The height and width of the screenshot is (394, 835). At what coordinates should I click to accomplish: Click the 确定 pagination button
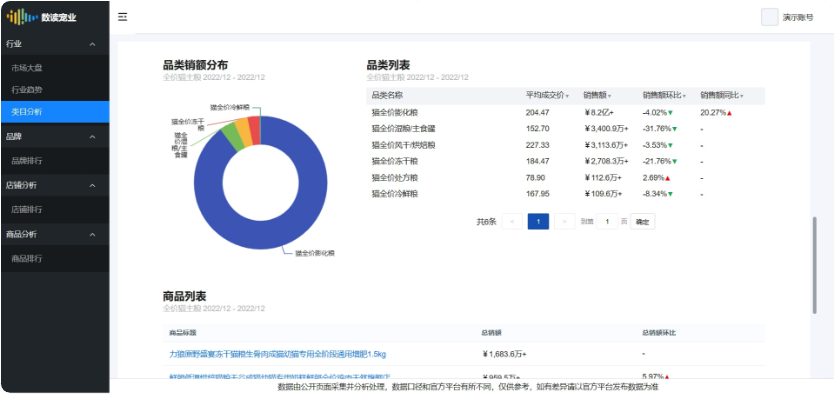(x=643, y=221)
